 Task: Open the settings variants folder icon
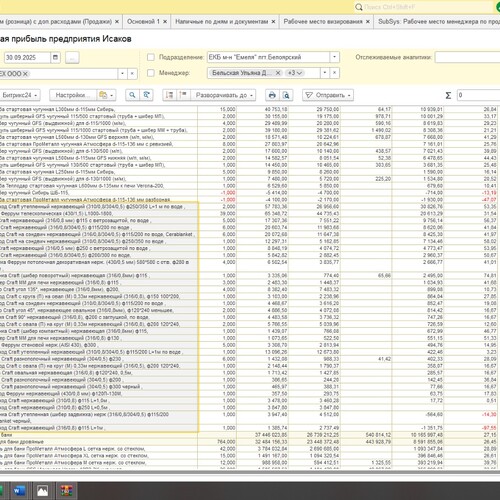tap(106, 95)
